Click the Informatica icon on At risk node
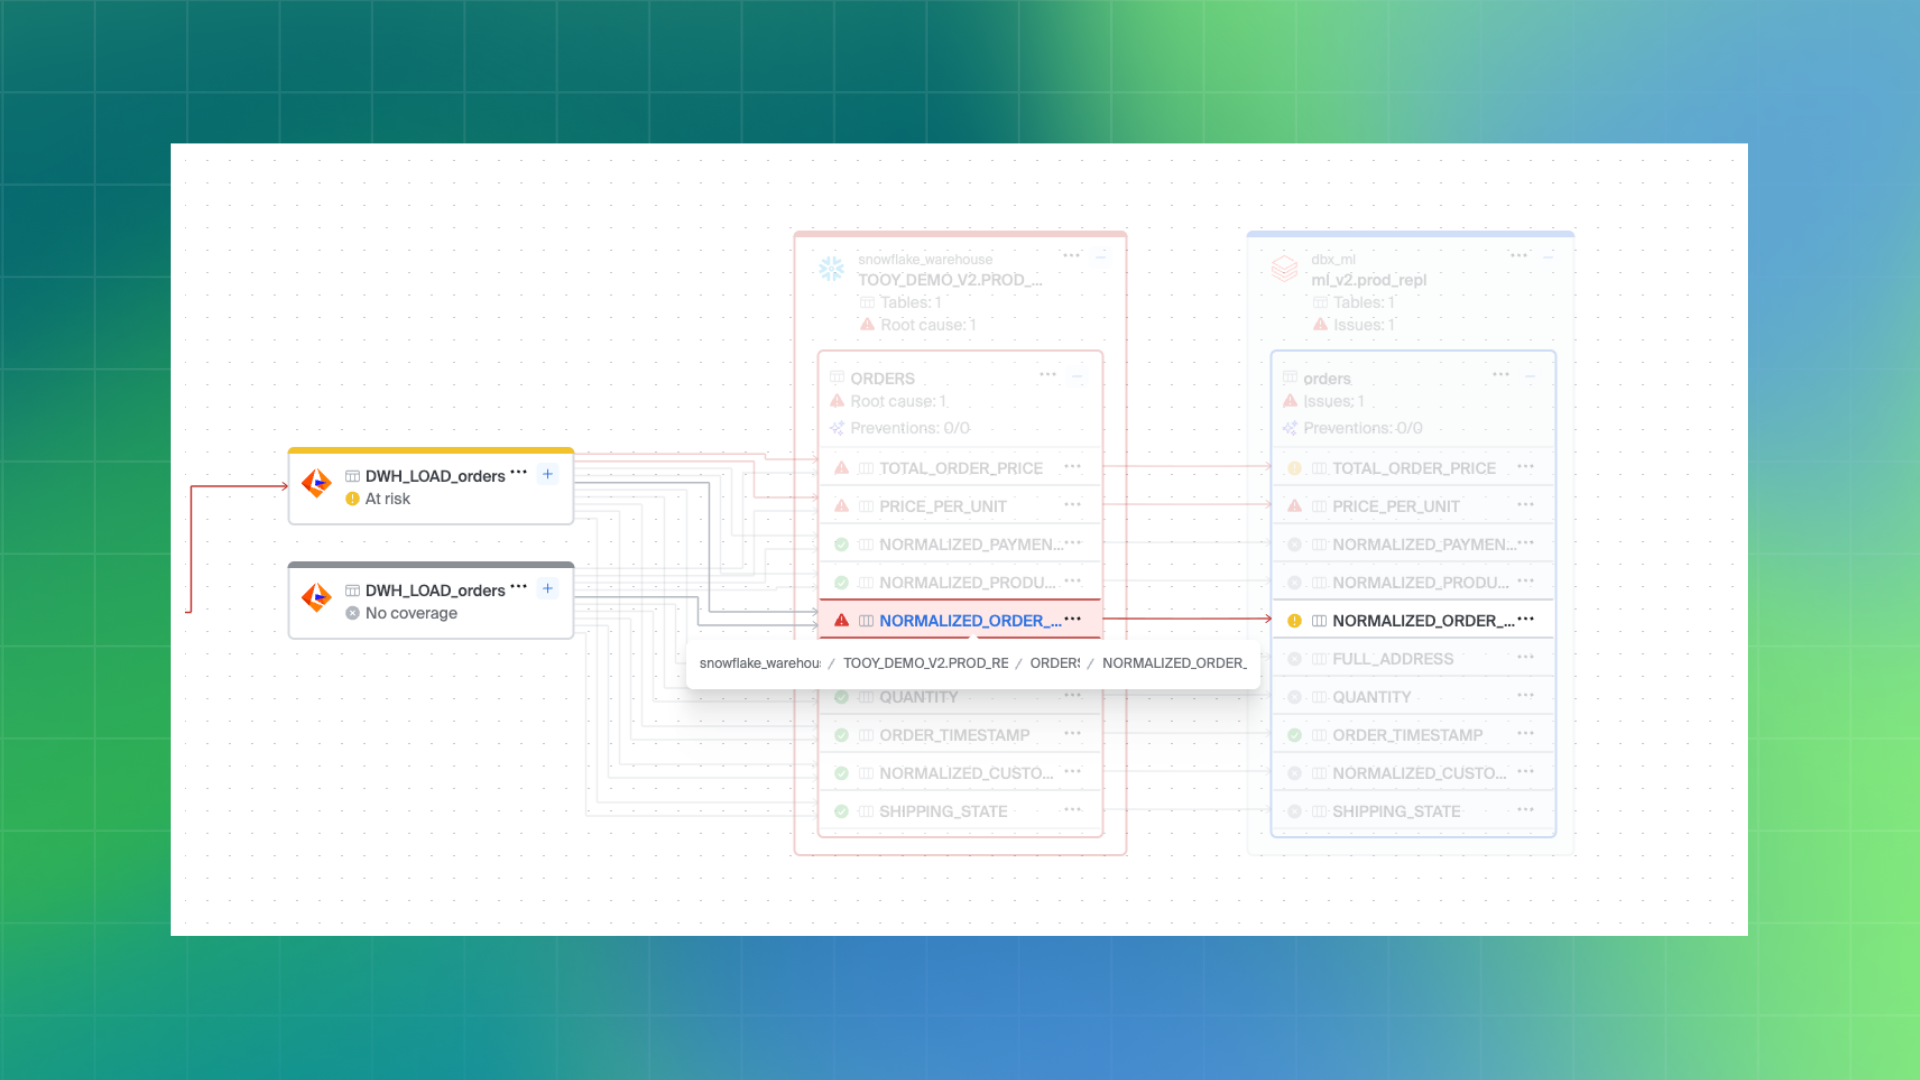The width and height of the screenshot is (1920, 1080). click(x=316, y=484)
